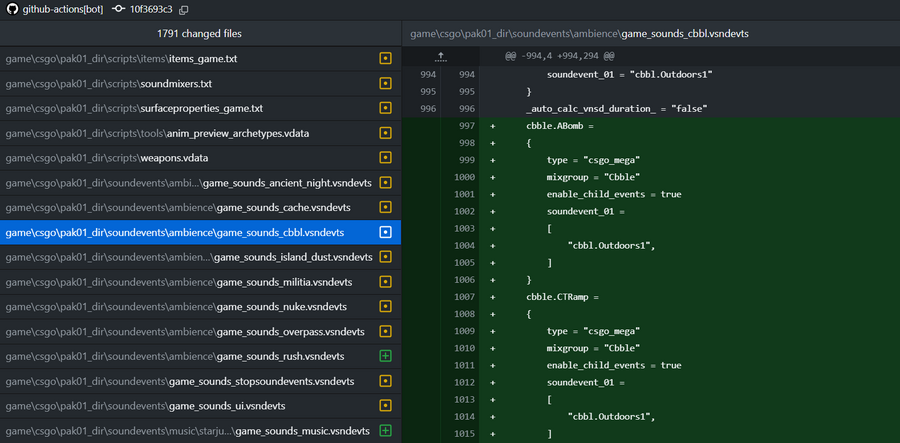Click the commit icon before 10f3693c3
Screen dimensions: 900x443
tap(118, 10)
